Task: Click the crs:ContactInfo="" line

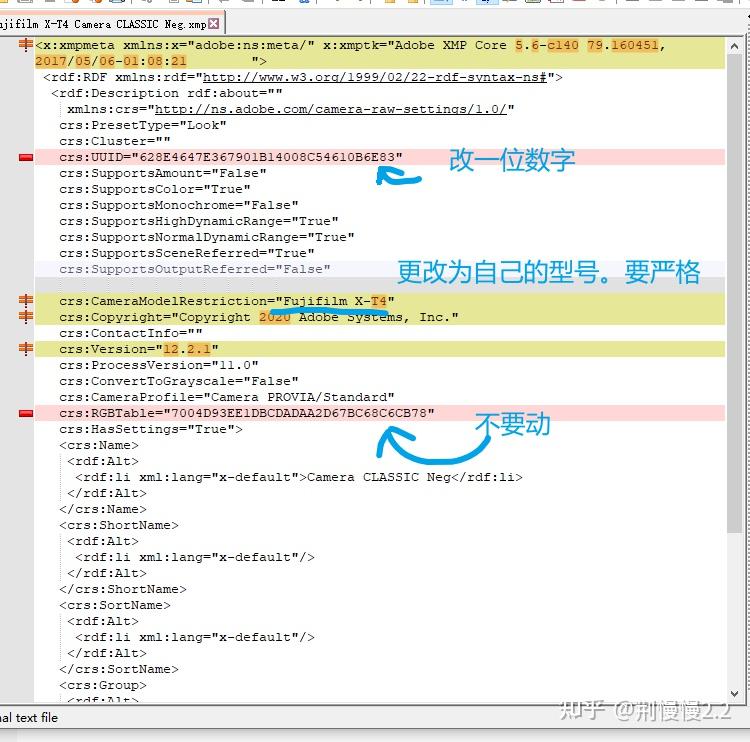Action: coord(131,333)
